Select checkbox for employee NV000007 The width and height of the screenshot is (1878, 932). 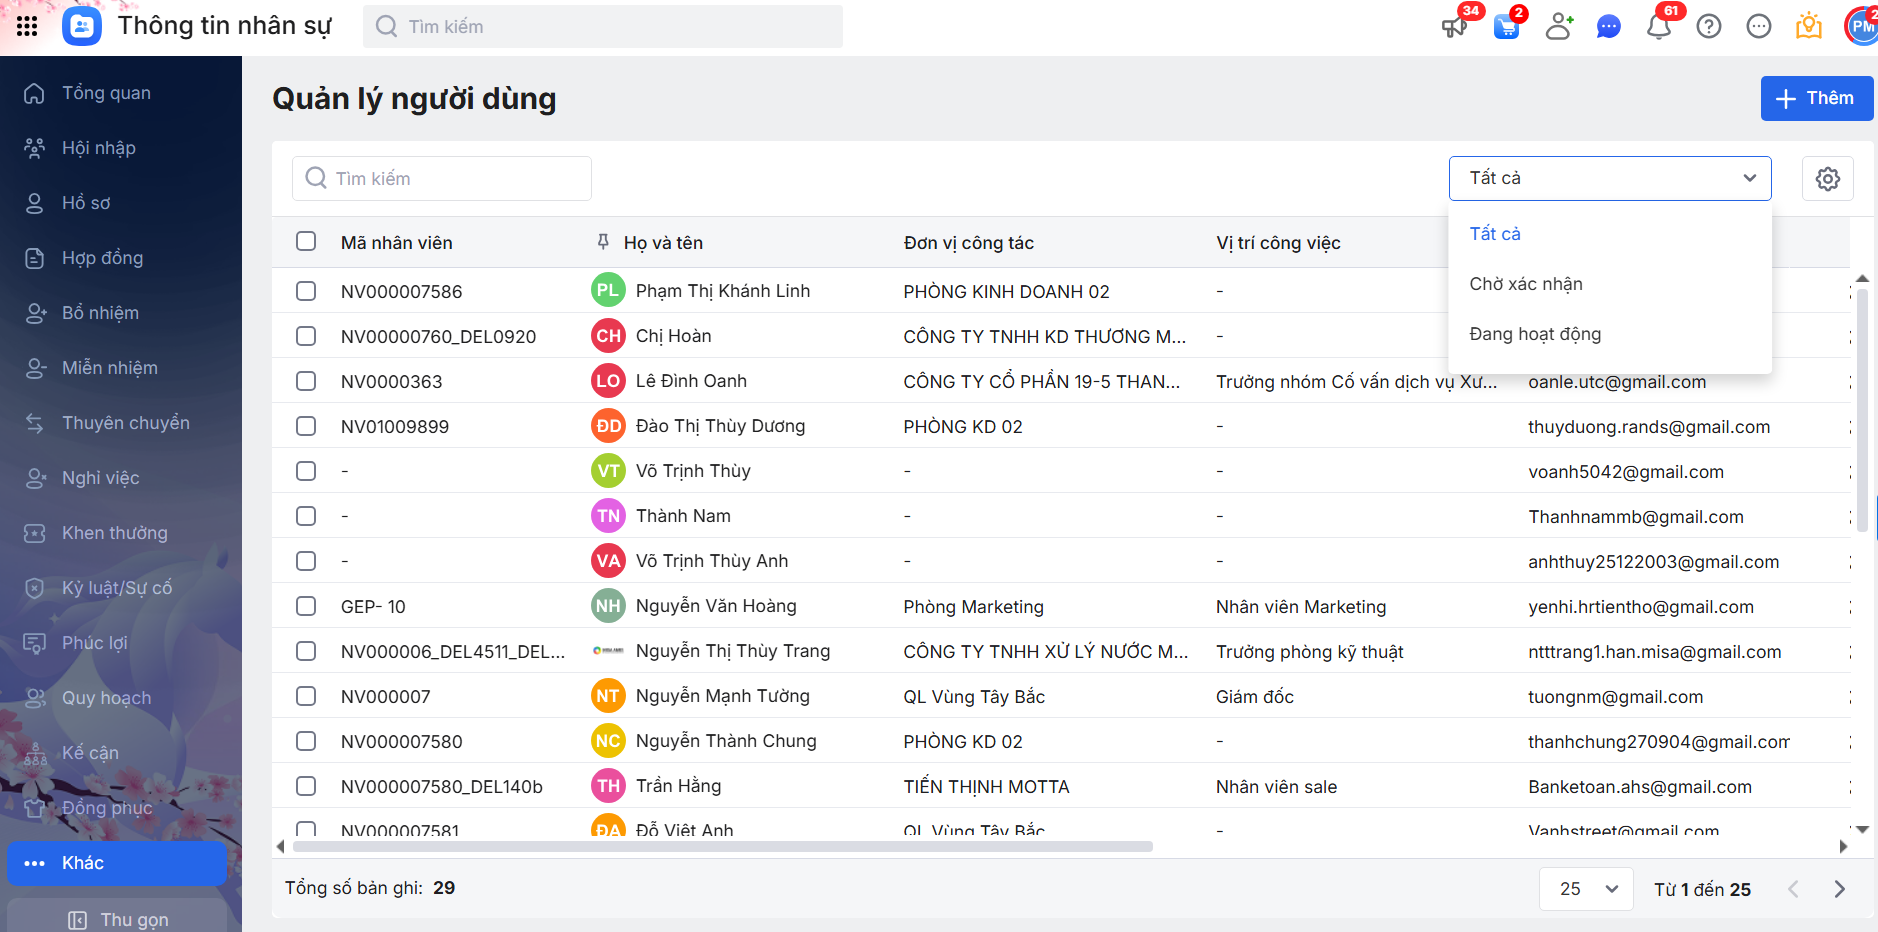[x=306, y=696]
